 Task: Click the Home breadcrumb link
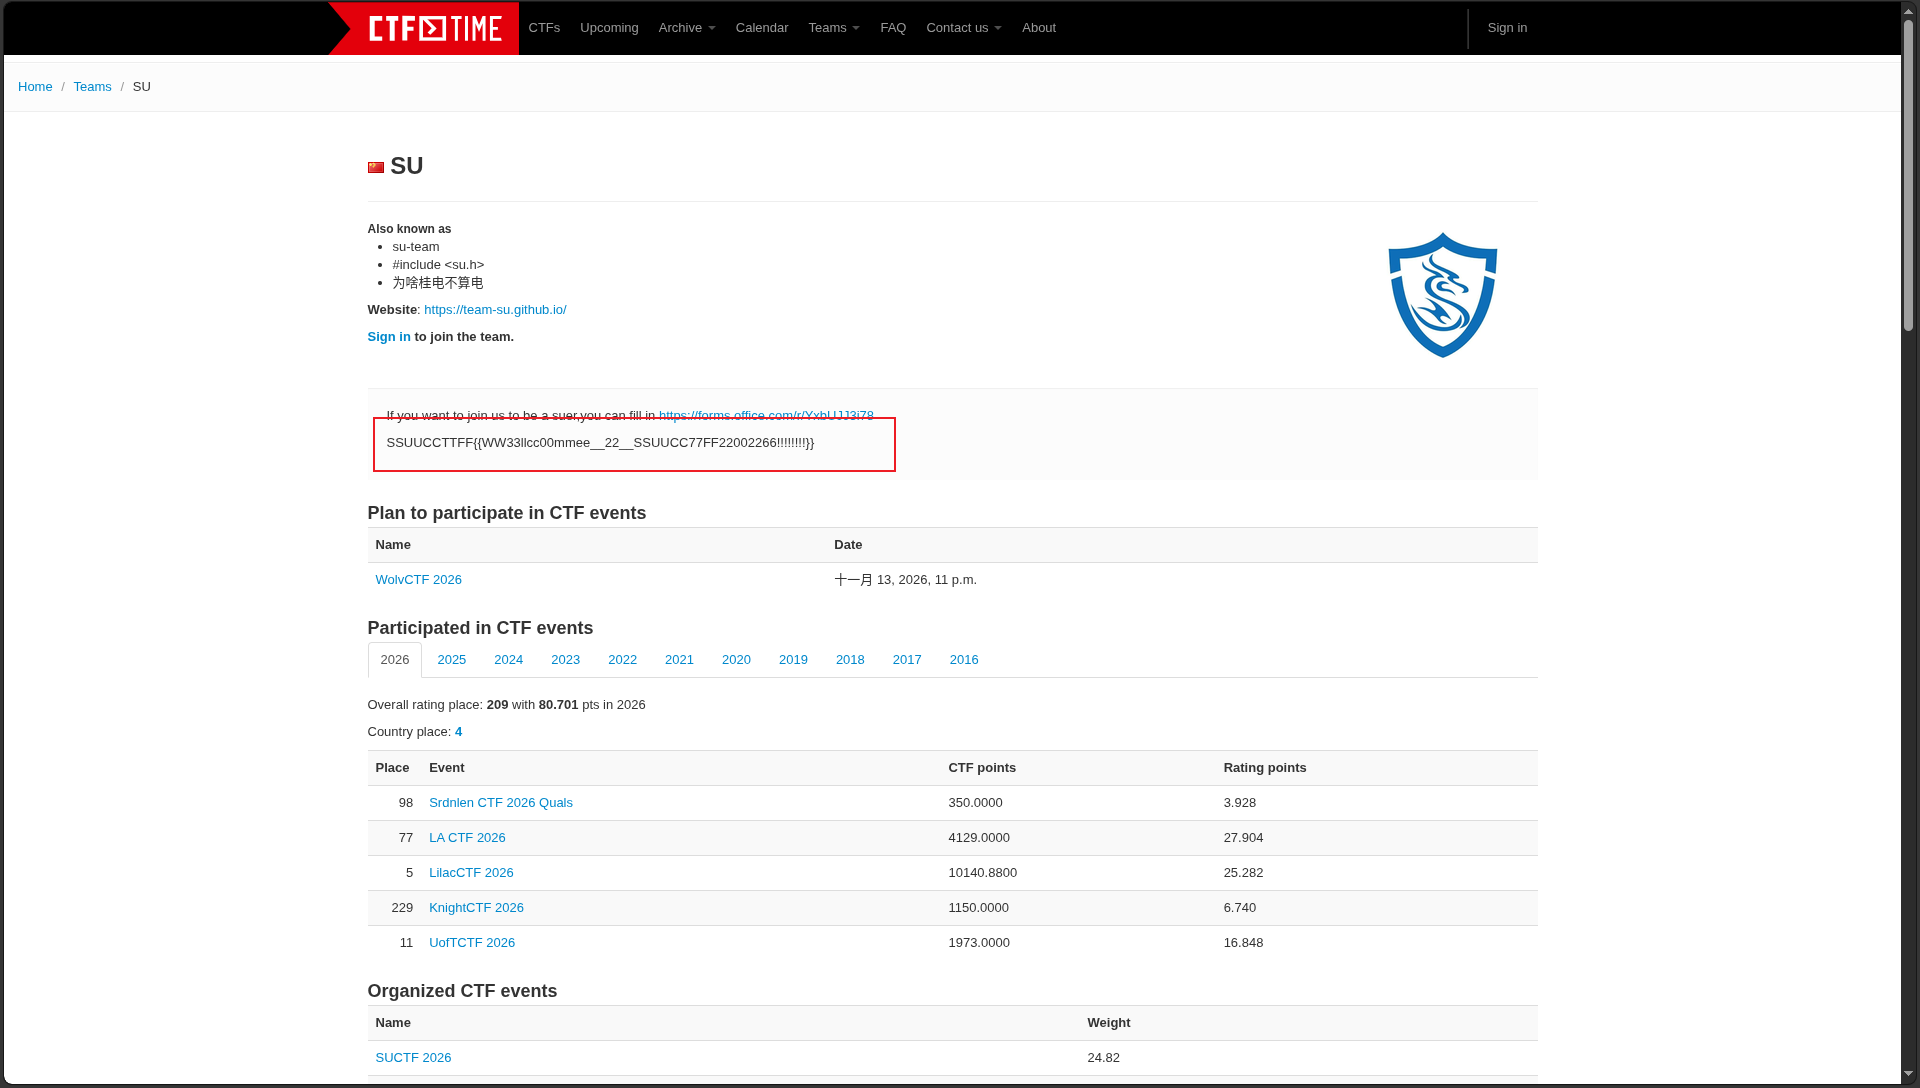(35, 87)
